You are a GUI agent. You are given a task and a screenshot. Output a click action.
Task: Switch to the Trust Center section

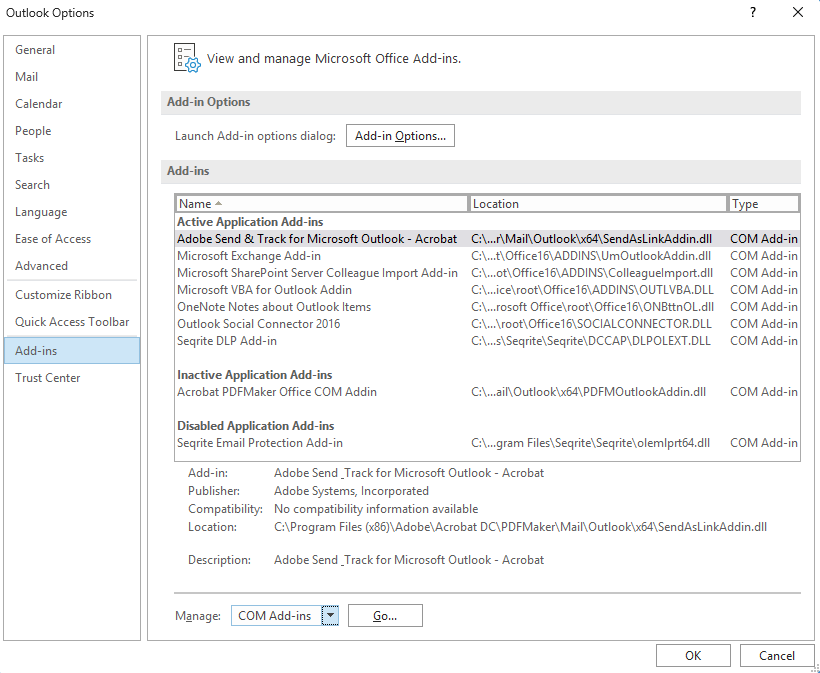[x=47, y=377]
